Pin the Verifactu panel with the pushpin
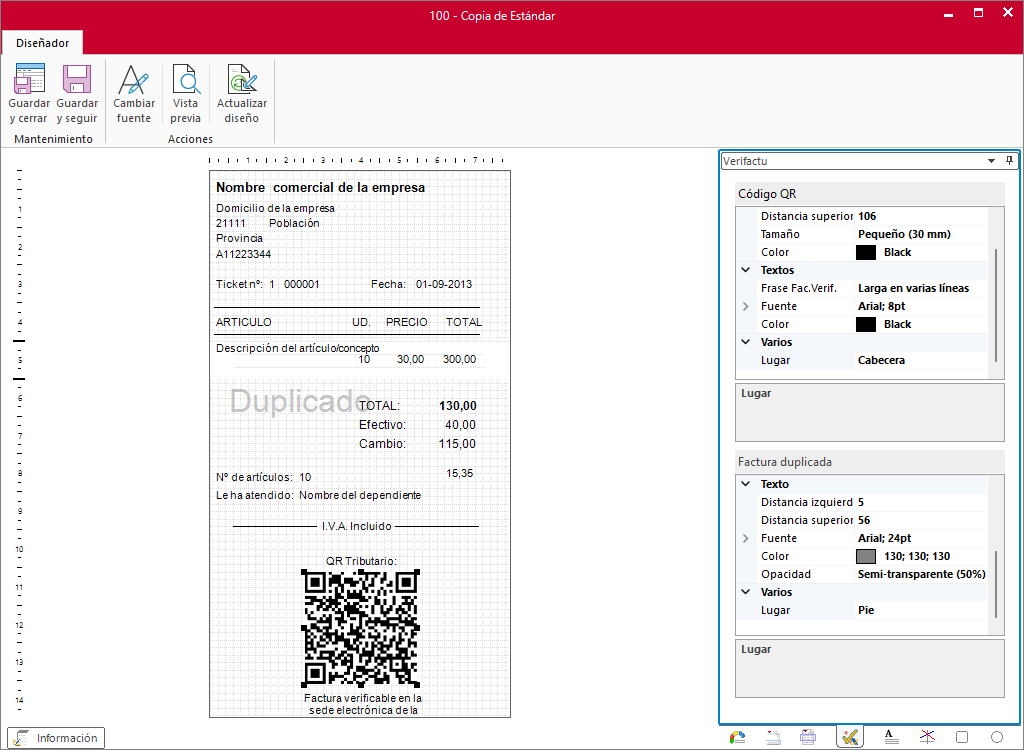This screenshot has width=1024, height=750. point(1010,161)
